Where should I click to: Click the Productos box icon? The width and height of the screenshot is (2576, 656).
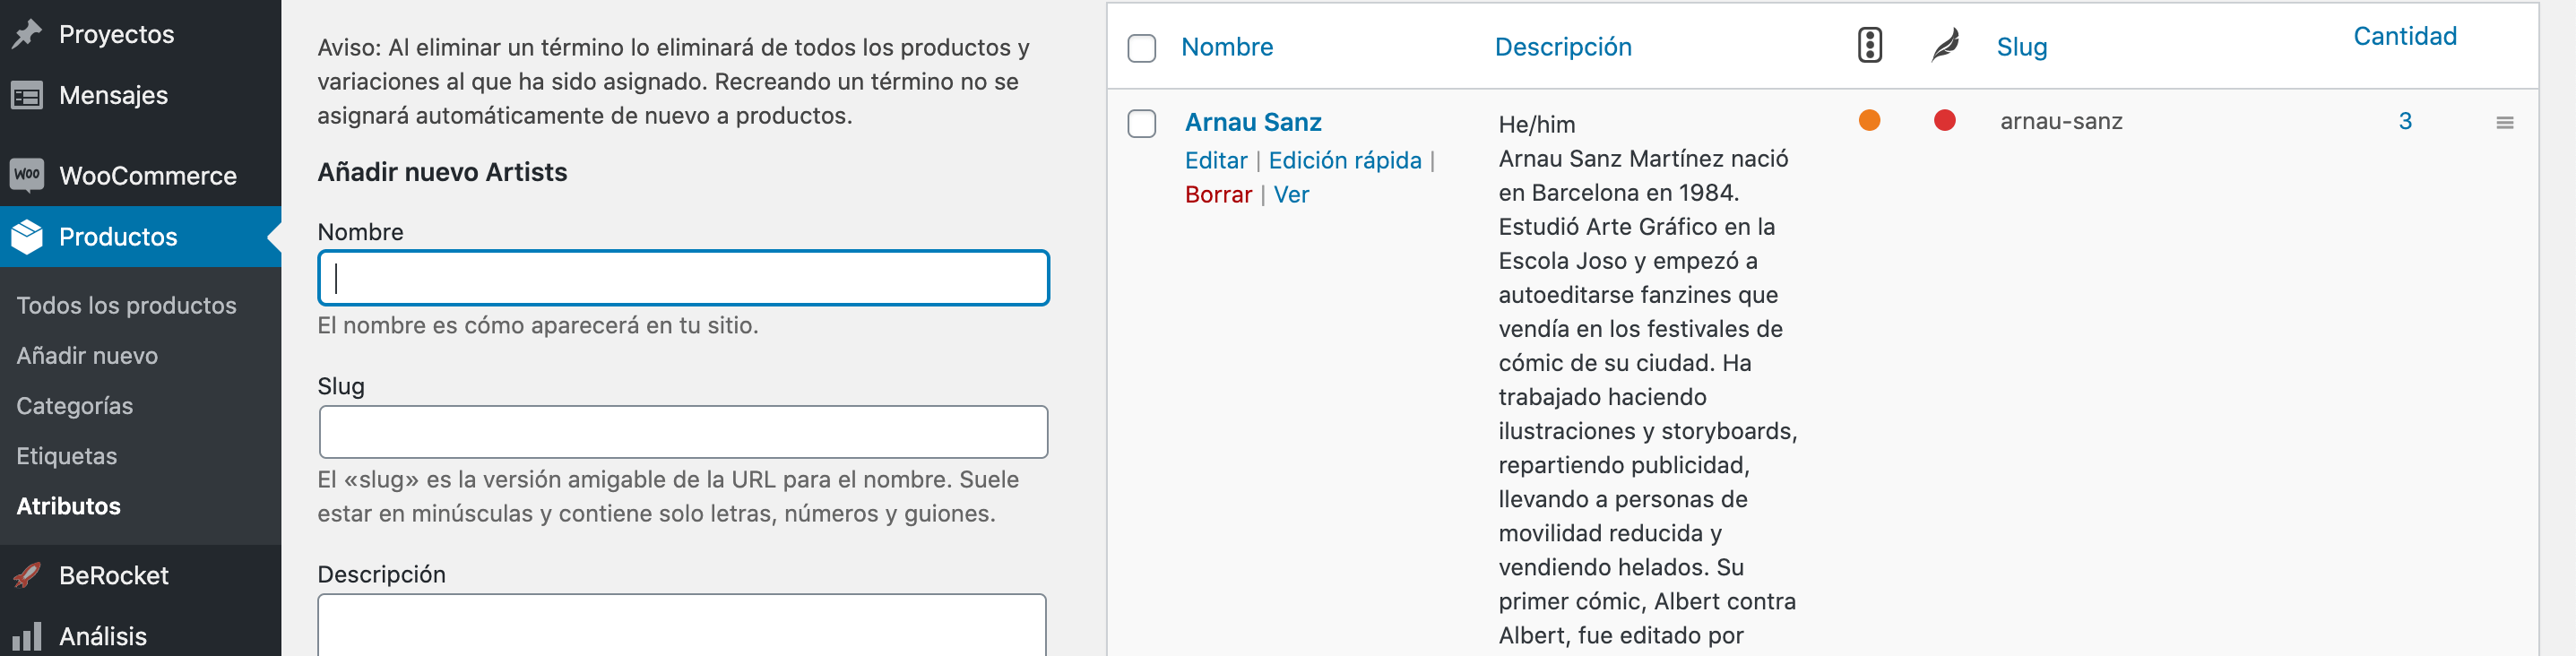pos(27,237)
